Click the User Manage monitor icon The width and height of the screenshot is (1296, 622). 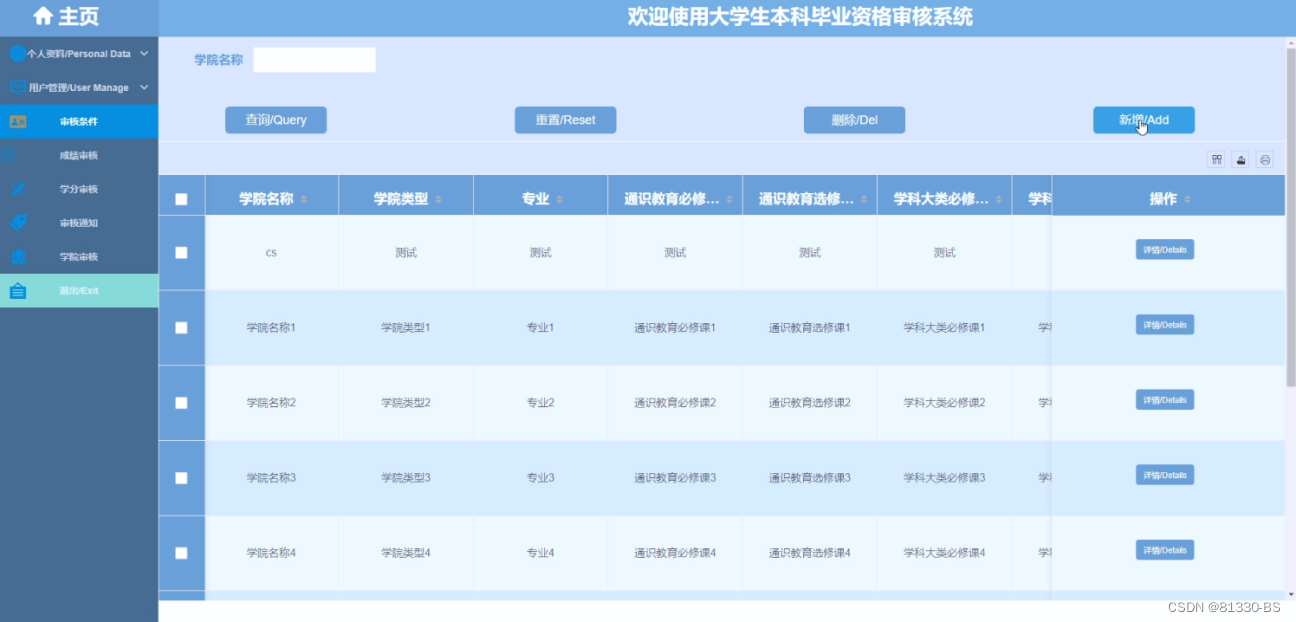coord(17,88)
